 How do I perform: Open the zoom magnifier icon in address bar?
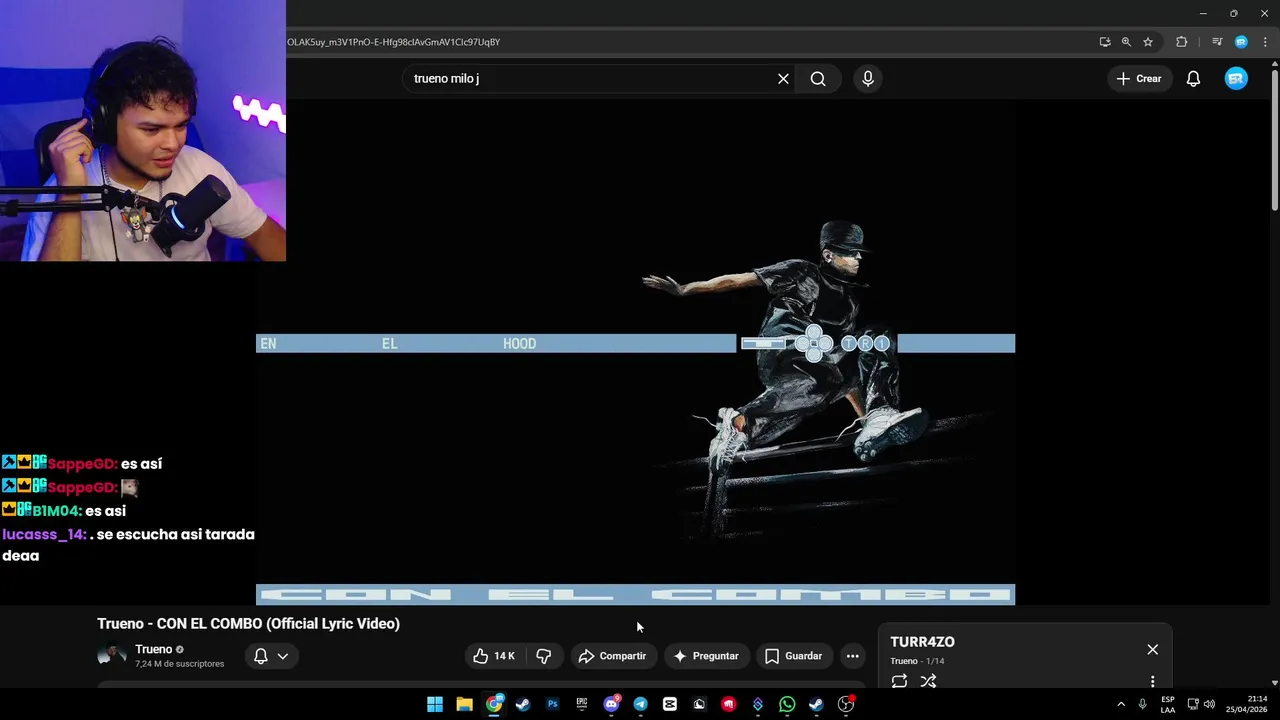1126,42
